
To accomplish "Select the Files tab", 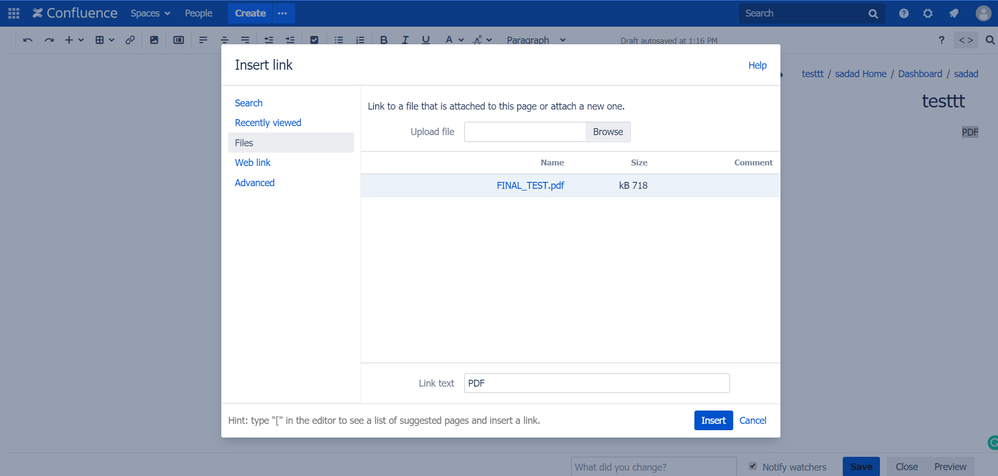I will (291, 143).
